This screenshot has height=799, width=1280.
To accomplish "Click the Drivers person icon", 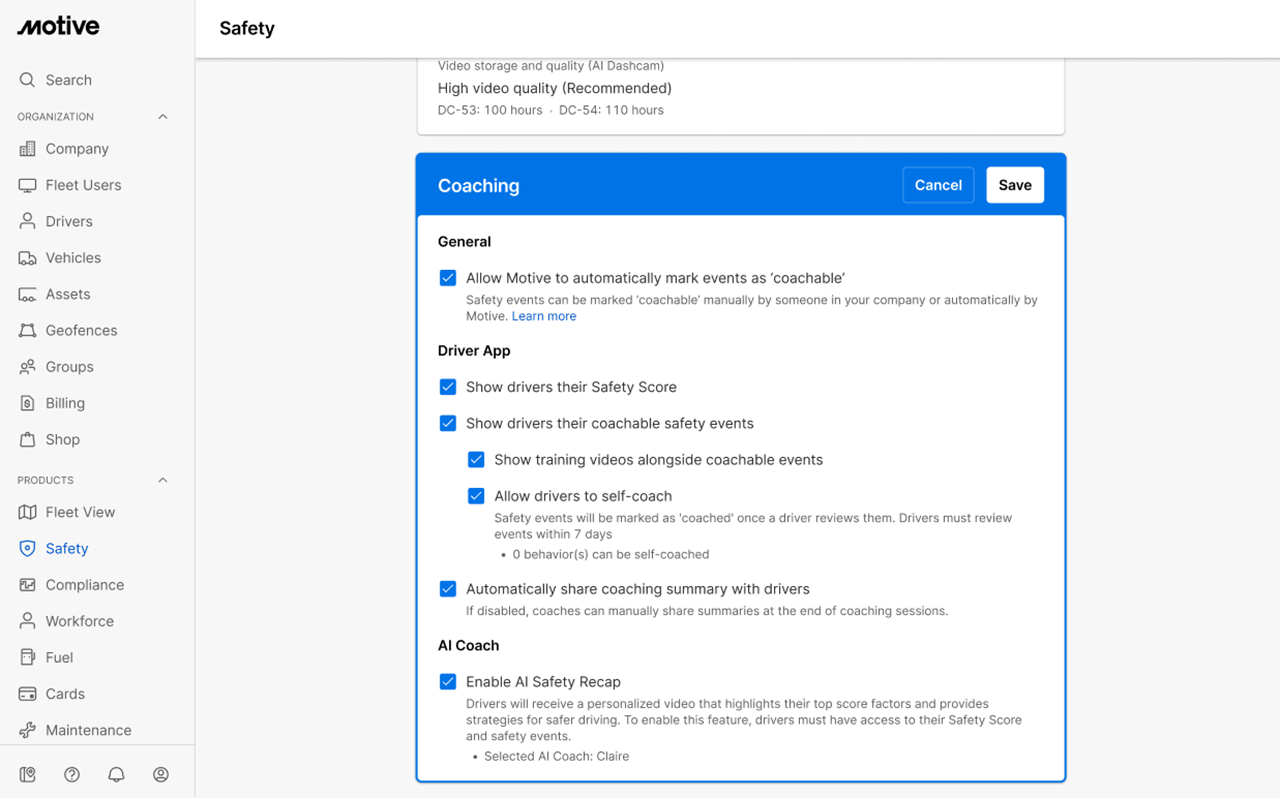I will [27, 221].
